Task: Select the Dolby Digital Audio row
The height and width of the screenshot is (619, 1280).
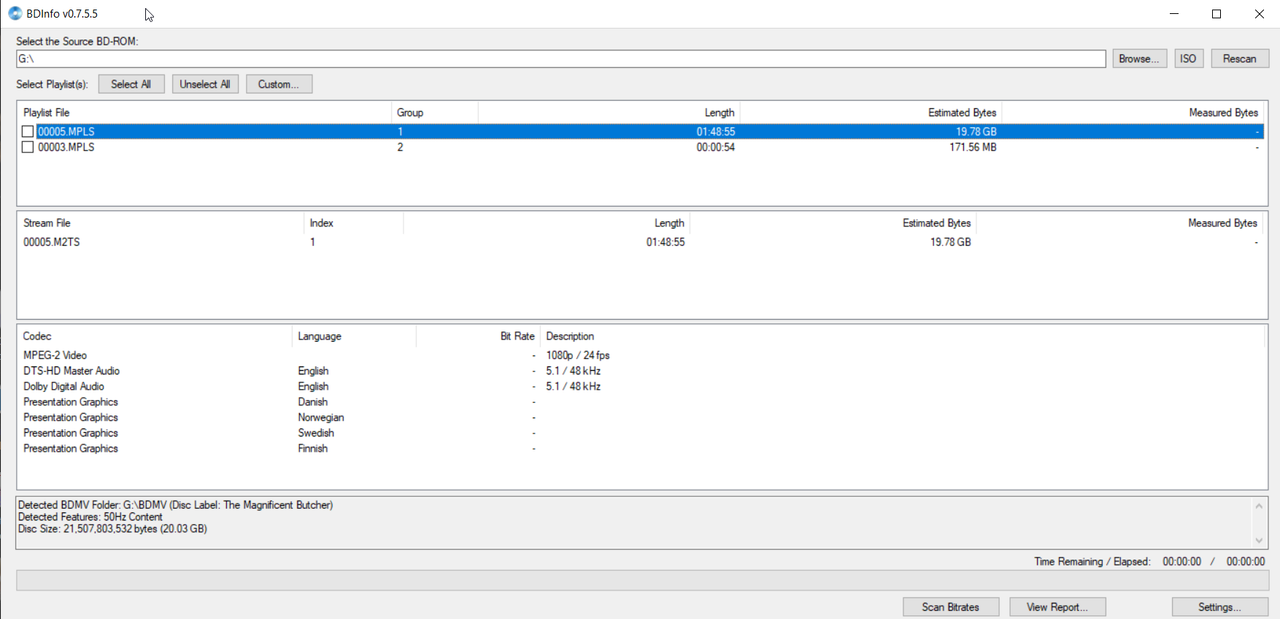Action: tap(640, 386)
